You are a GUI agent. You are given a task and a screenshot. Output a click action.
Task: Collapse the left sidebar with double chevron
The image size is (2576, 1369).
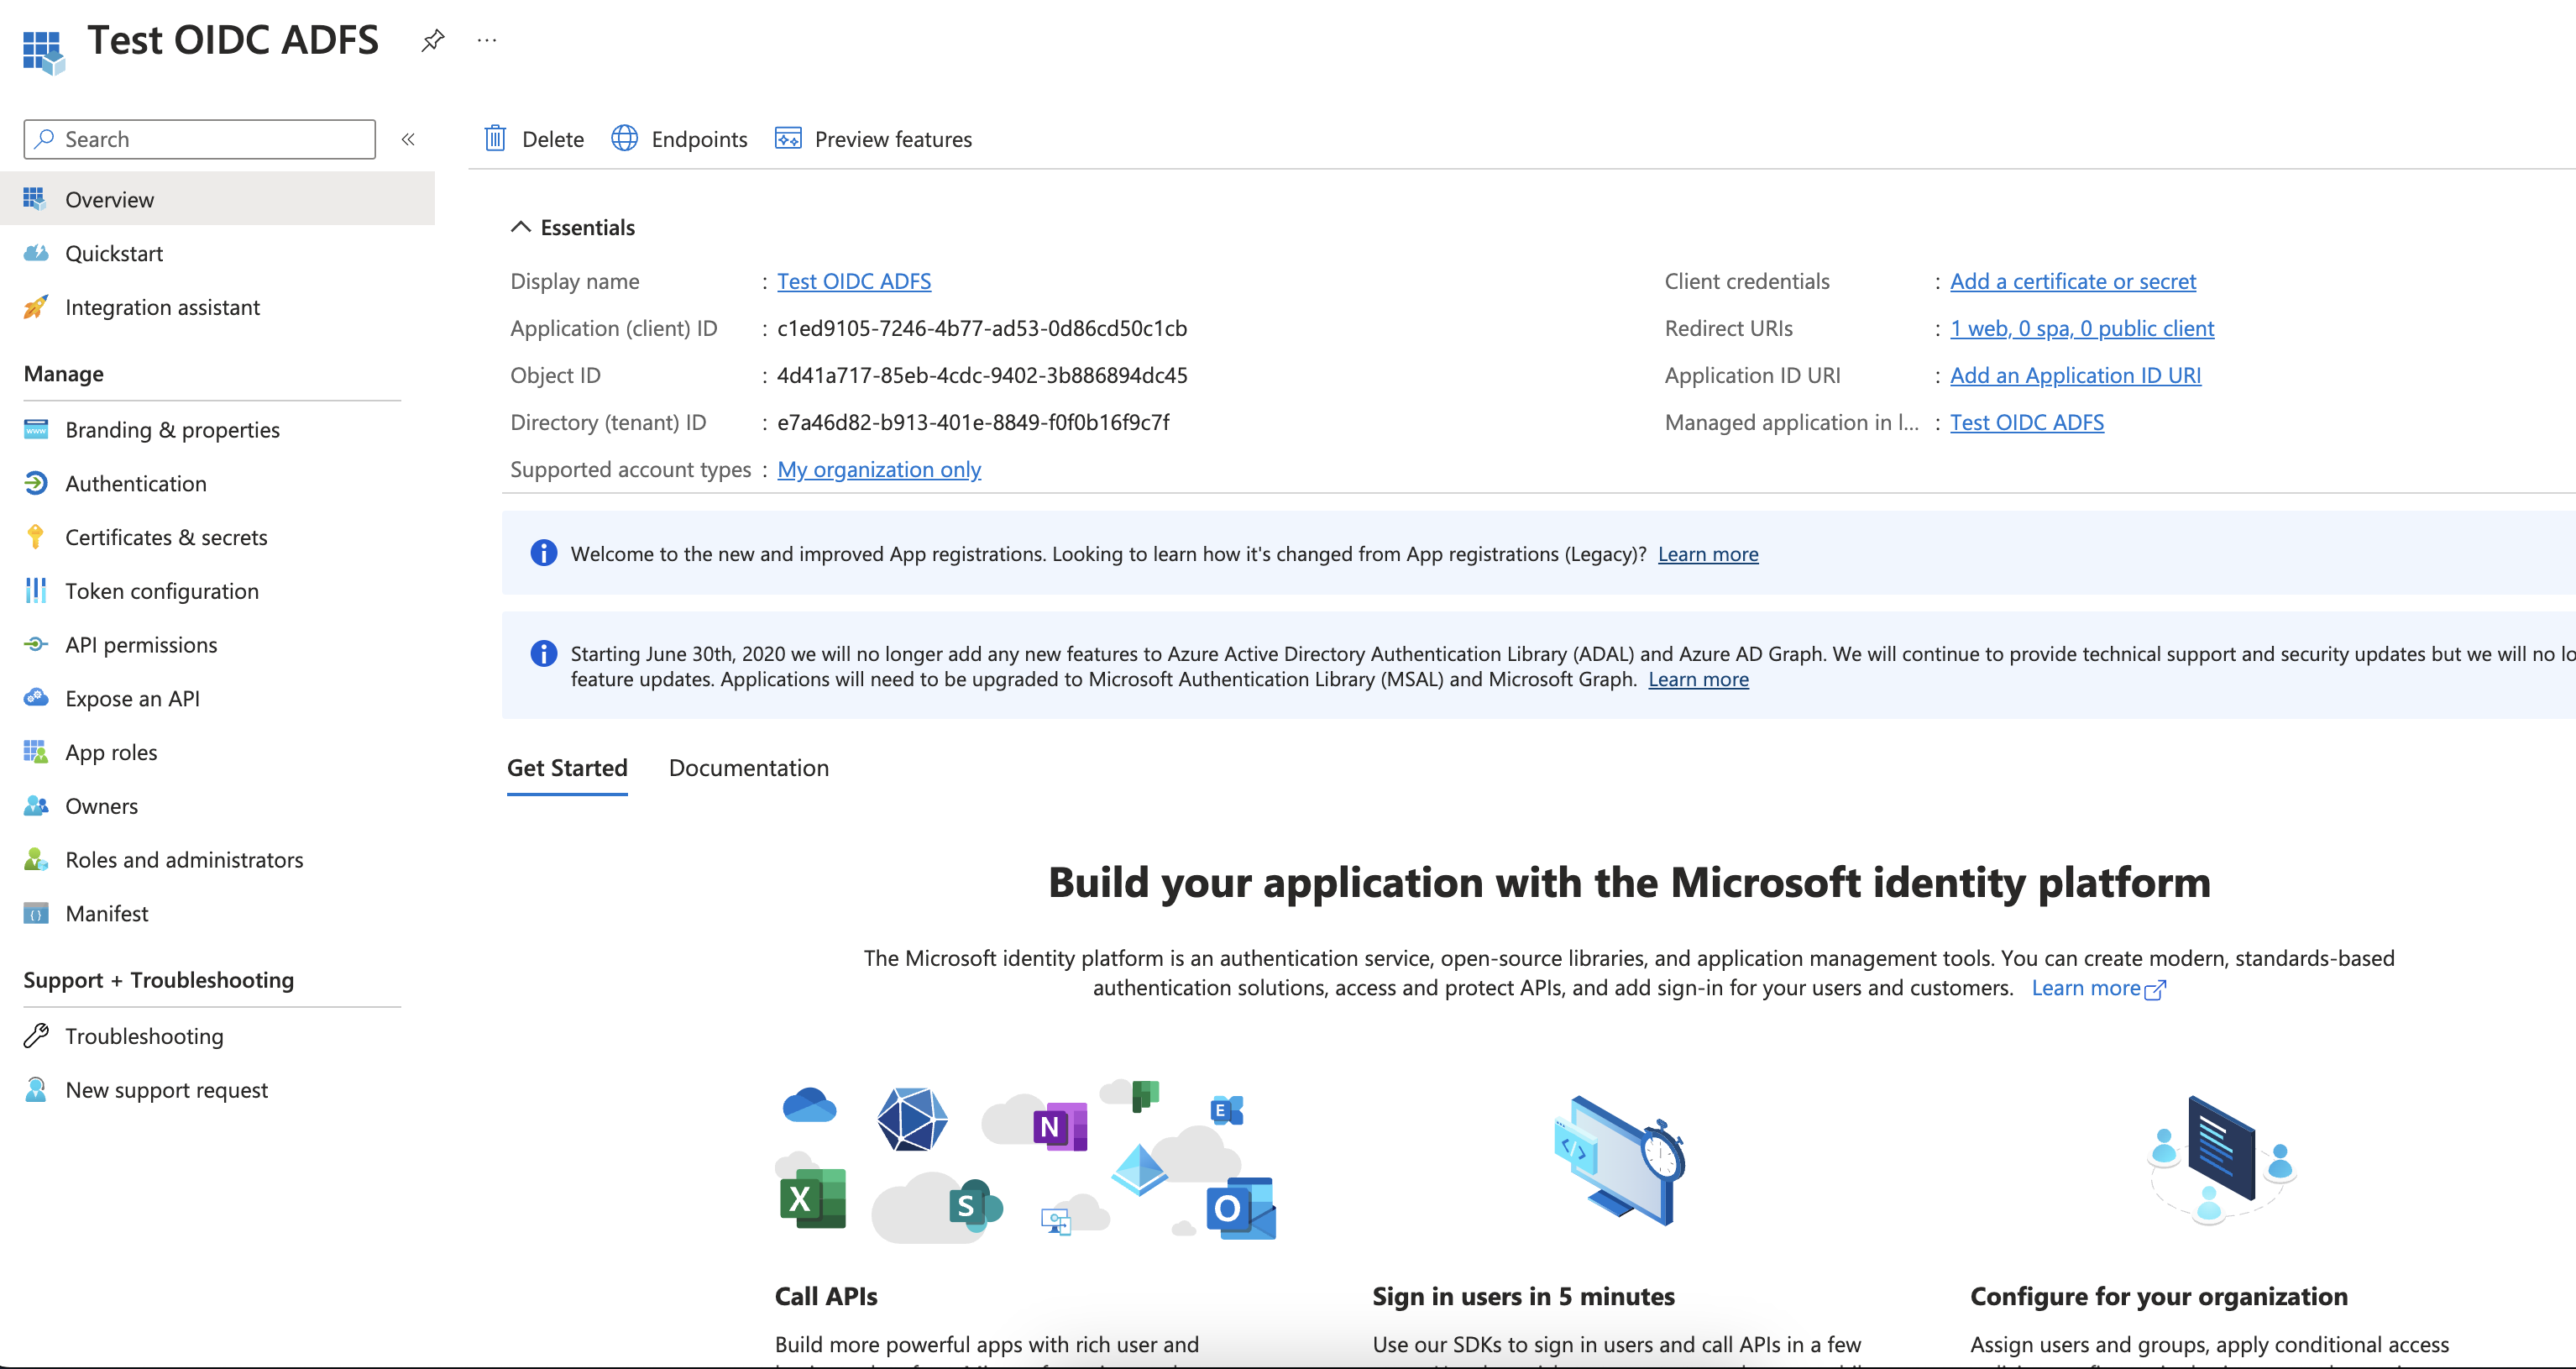coord(408,139)
